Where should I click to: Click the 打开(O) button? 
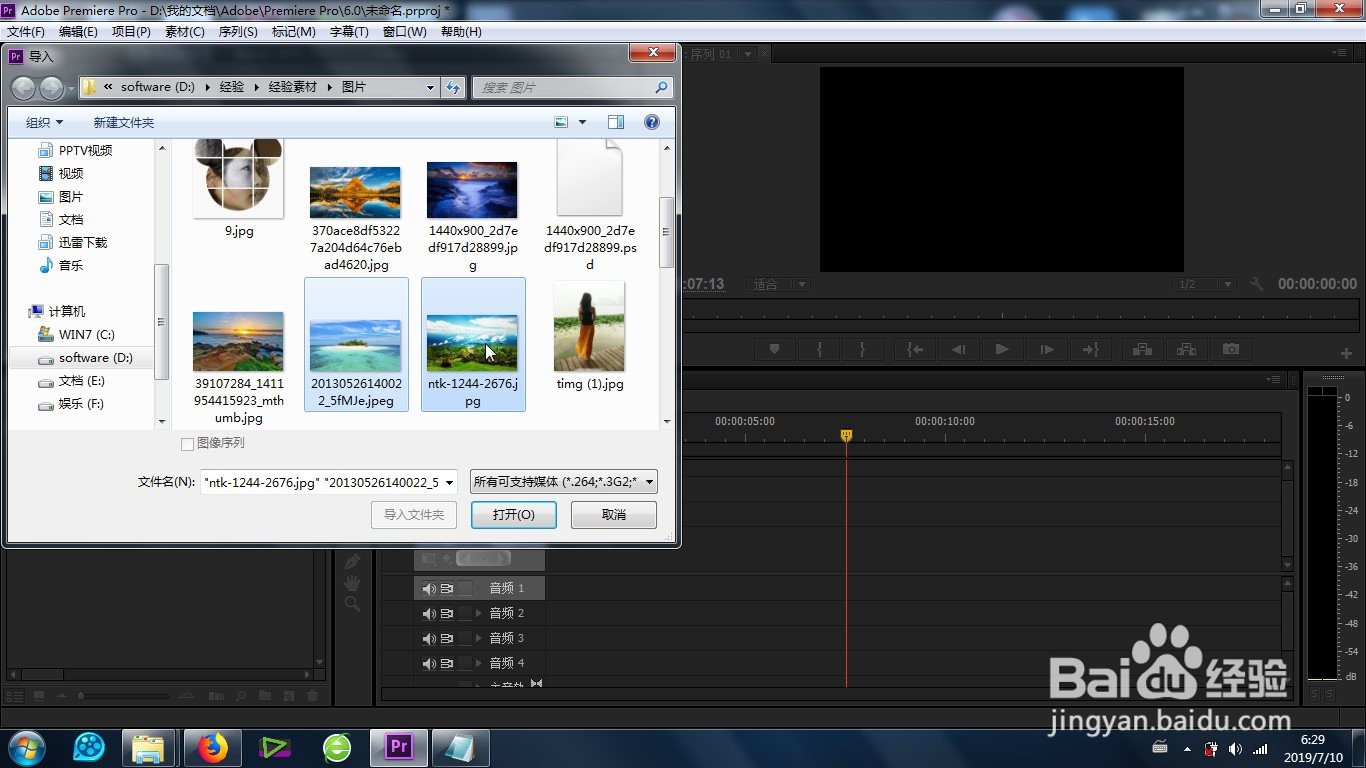(513, 515)
